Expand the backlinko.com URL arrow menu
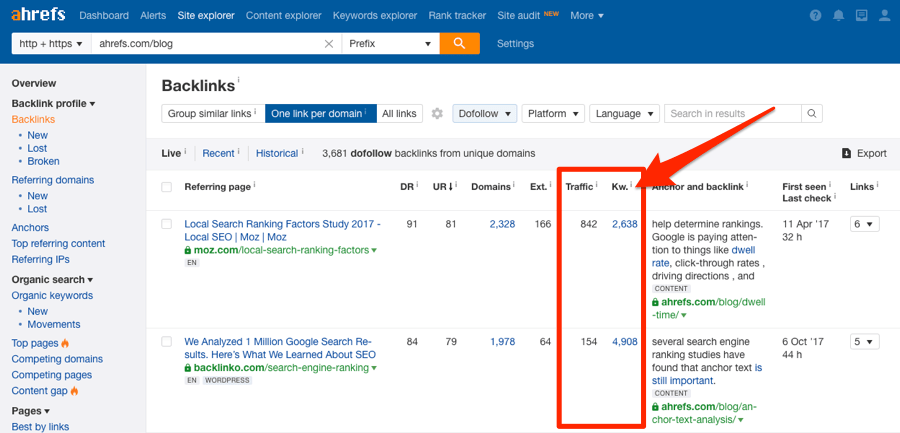Screen dimensions: 900x433 pyautogui.click(x=374, y=368)
